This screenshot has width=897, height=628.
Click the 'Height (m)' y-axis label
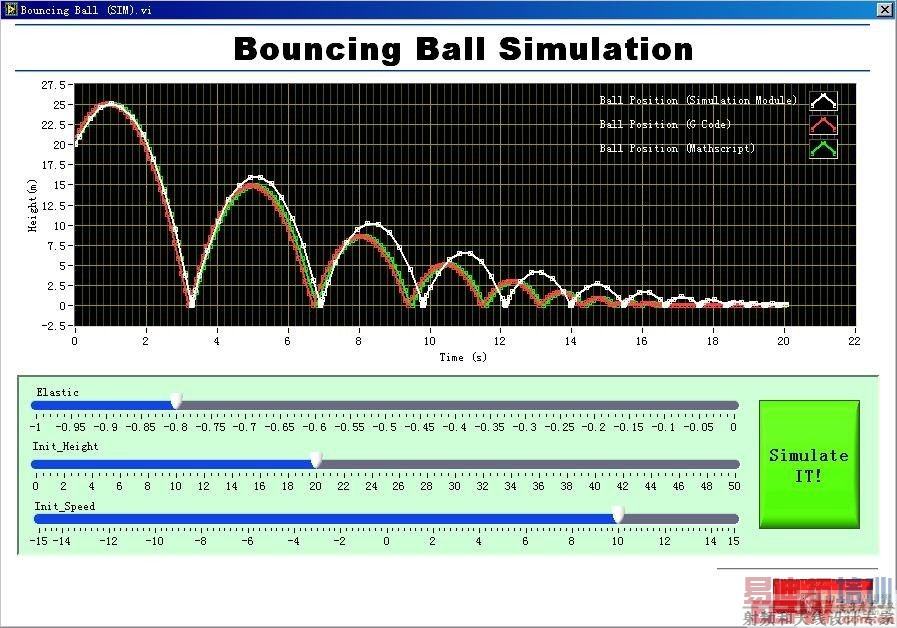33,205
